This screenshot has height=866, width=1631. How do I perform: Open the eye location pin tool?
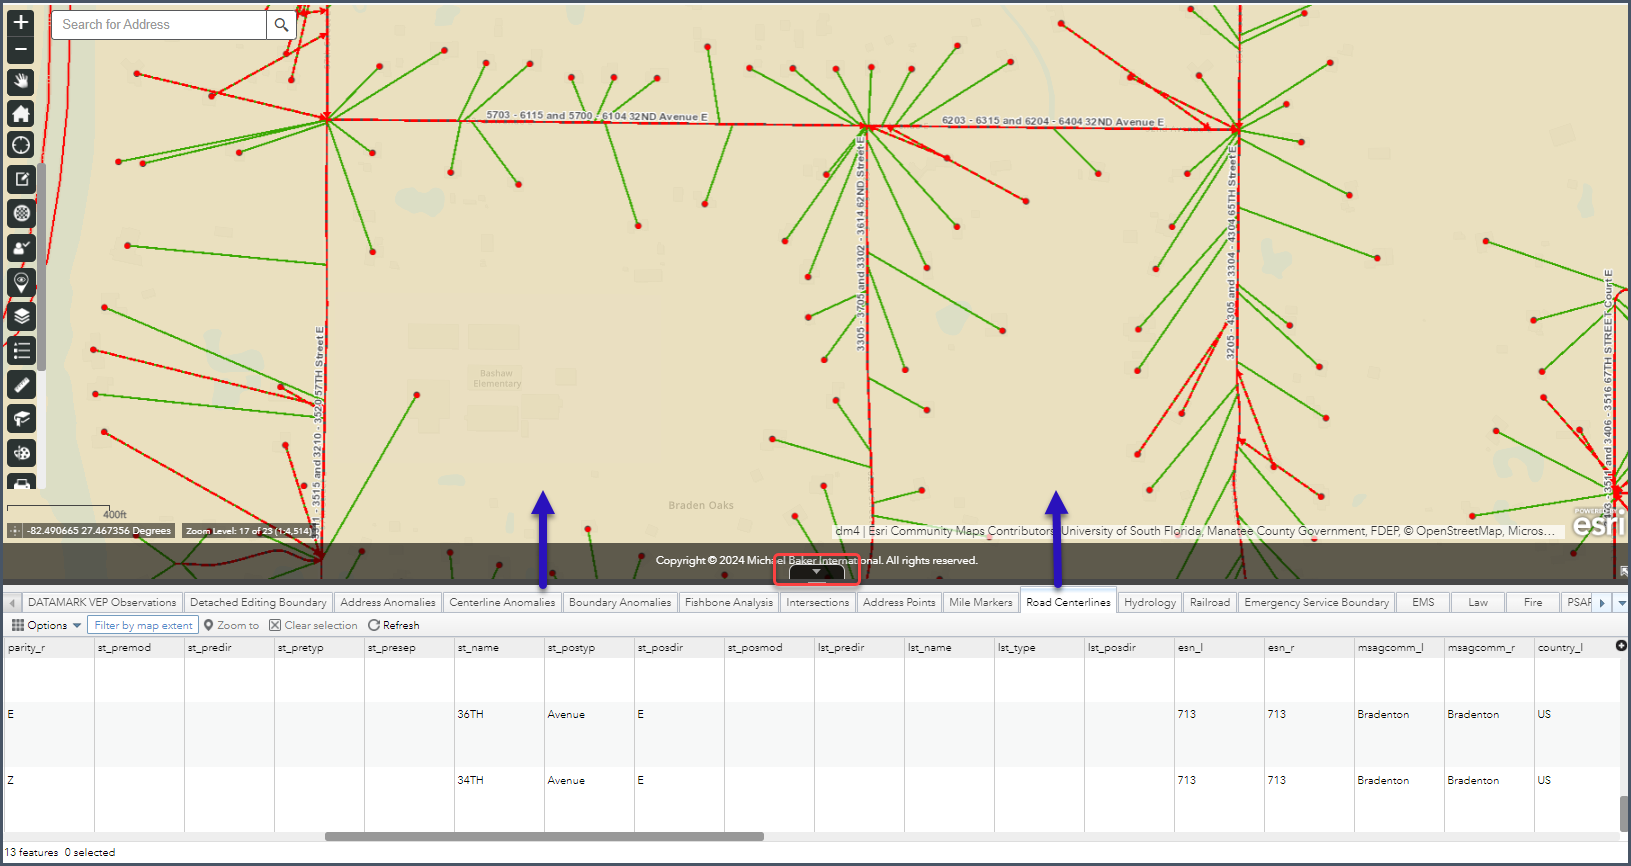point(21,282)
